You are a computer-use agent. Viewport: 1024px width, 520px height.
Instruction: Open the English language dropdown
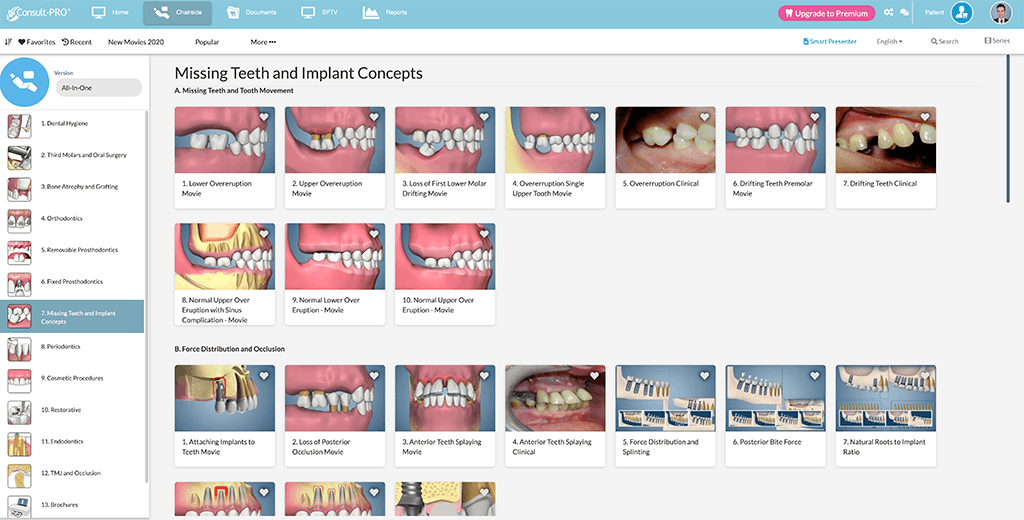click(889, 41)
